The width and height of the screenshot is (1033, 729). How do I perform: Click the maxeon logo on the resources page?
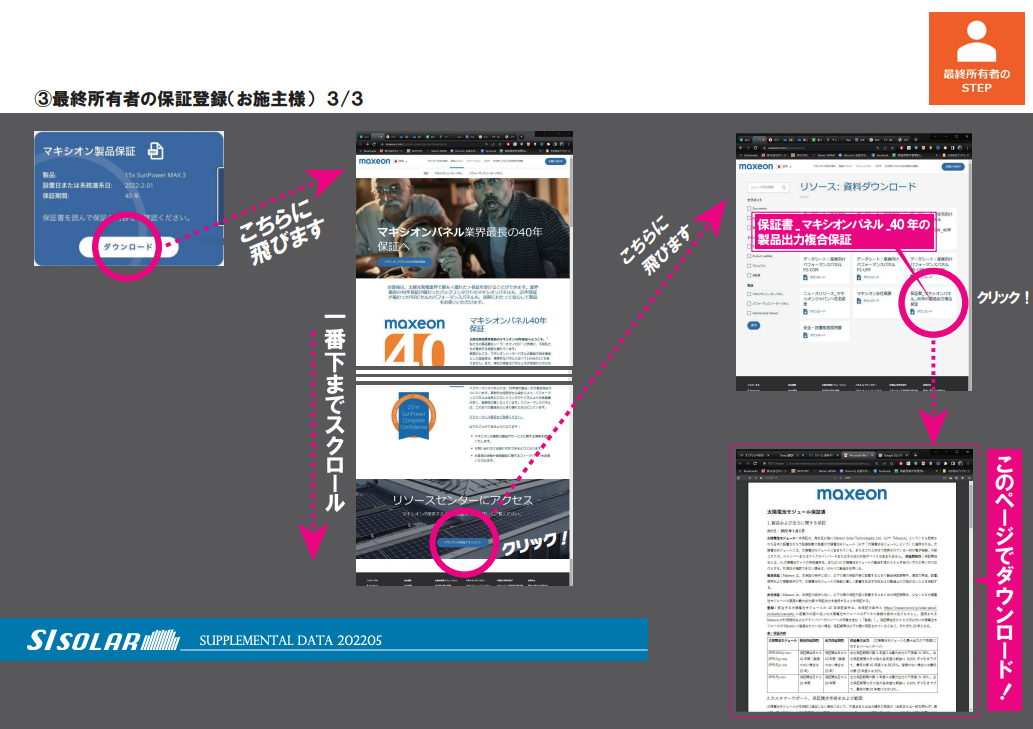(756, 167)
